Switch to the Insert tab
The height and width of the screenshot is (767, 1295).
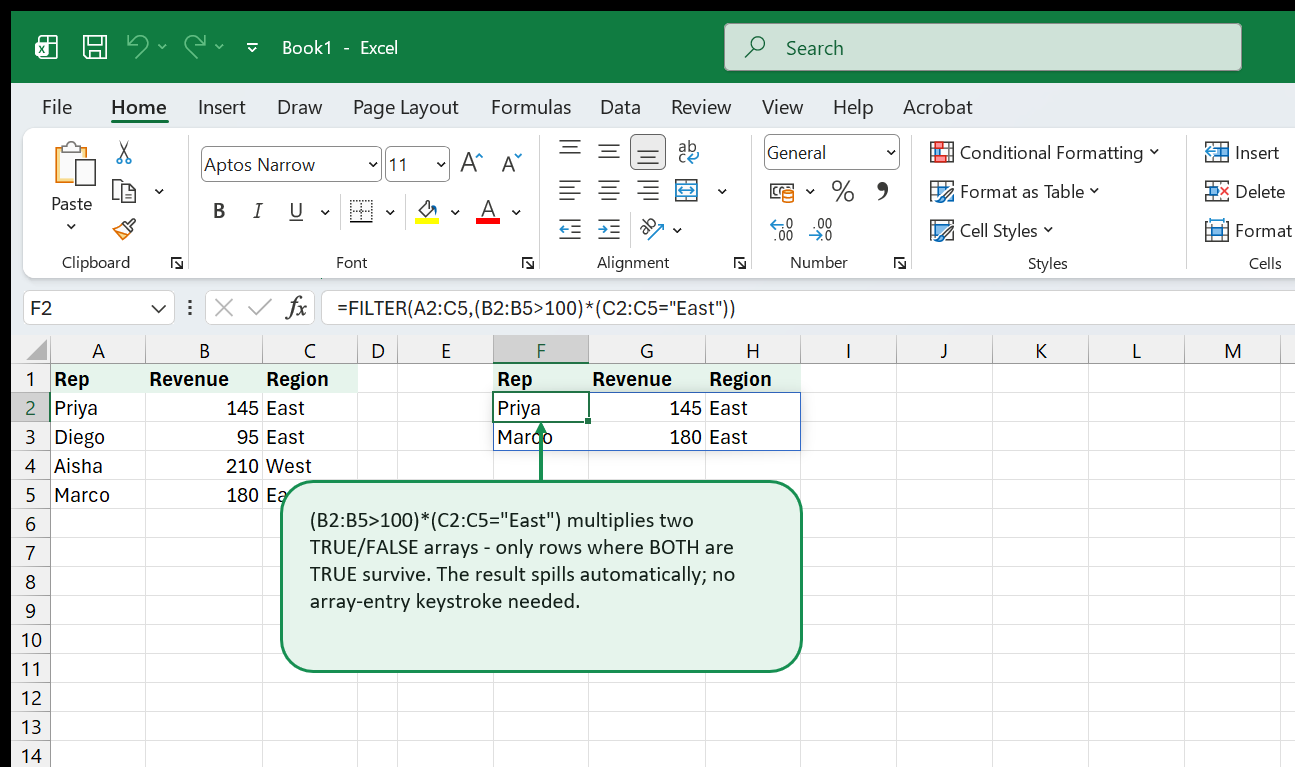click(222, 107)
